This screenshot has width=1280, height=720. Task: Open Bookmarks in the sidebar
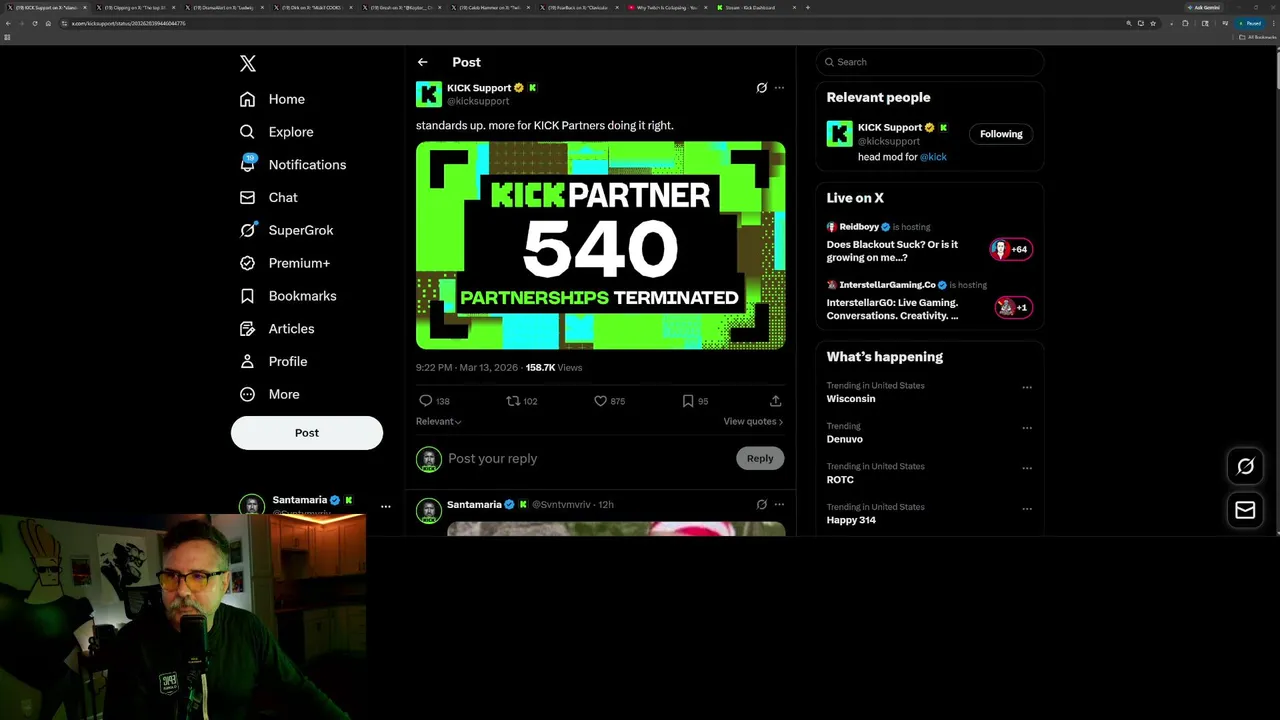click(x=287, y=296)
